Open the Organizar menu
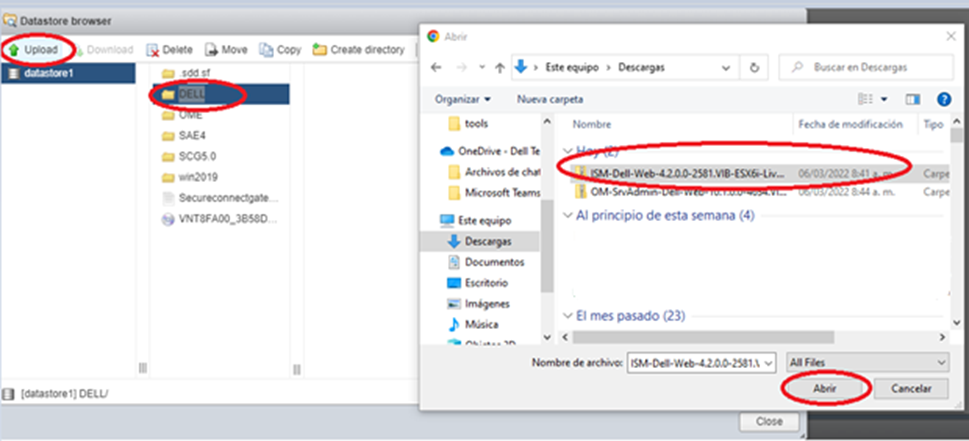This screenshot has width=969, height=441. click(463, 99)
